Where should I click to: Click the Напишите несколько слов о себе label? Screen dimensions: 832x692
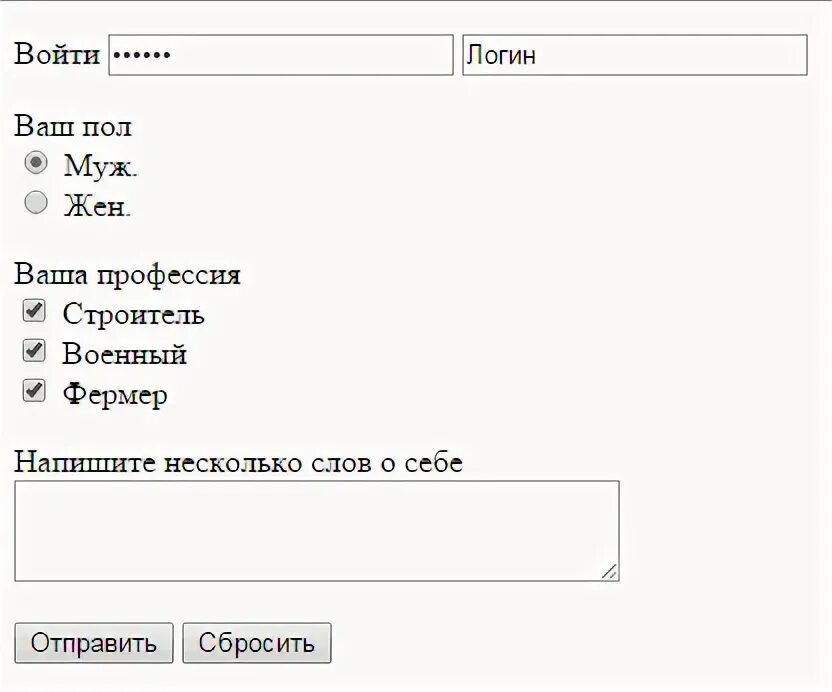238,462
